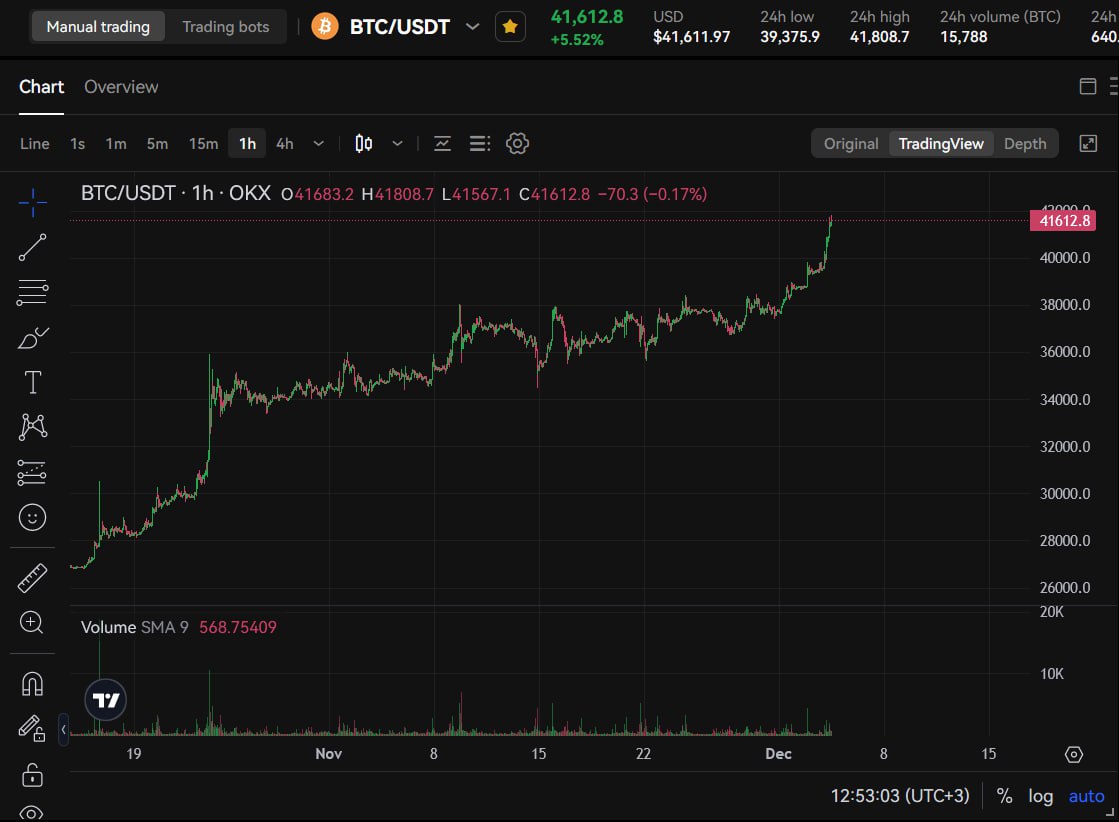Select the Text annotation tool

pyautogui.click(x=32, y=382)
